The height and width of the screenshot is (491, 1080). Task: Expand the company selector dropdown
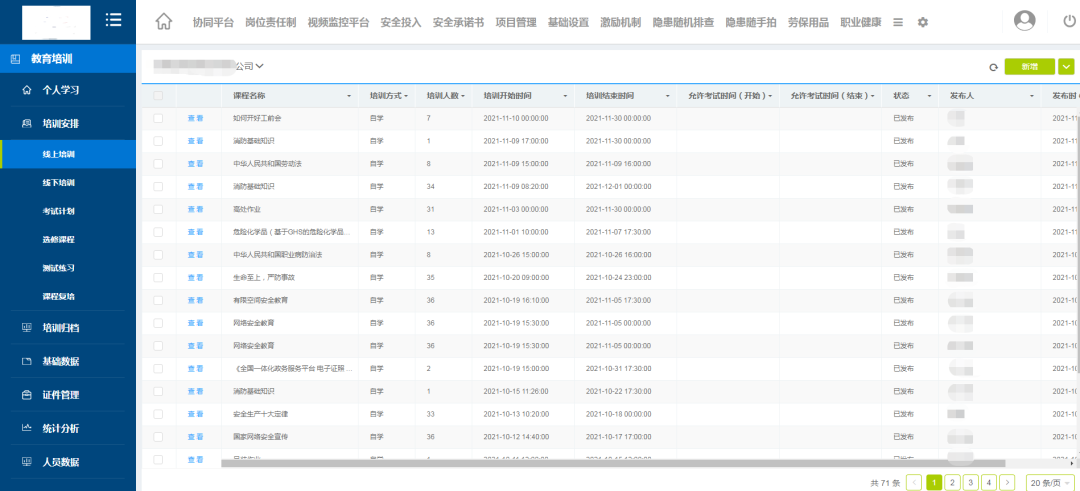click(259, 66)
